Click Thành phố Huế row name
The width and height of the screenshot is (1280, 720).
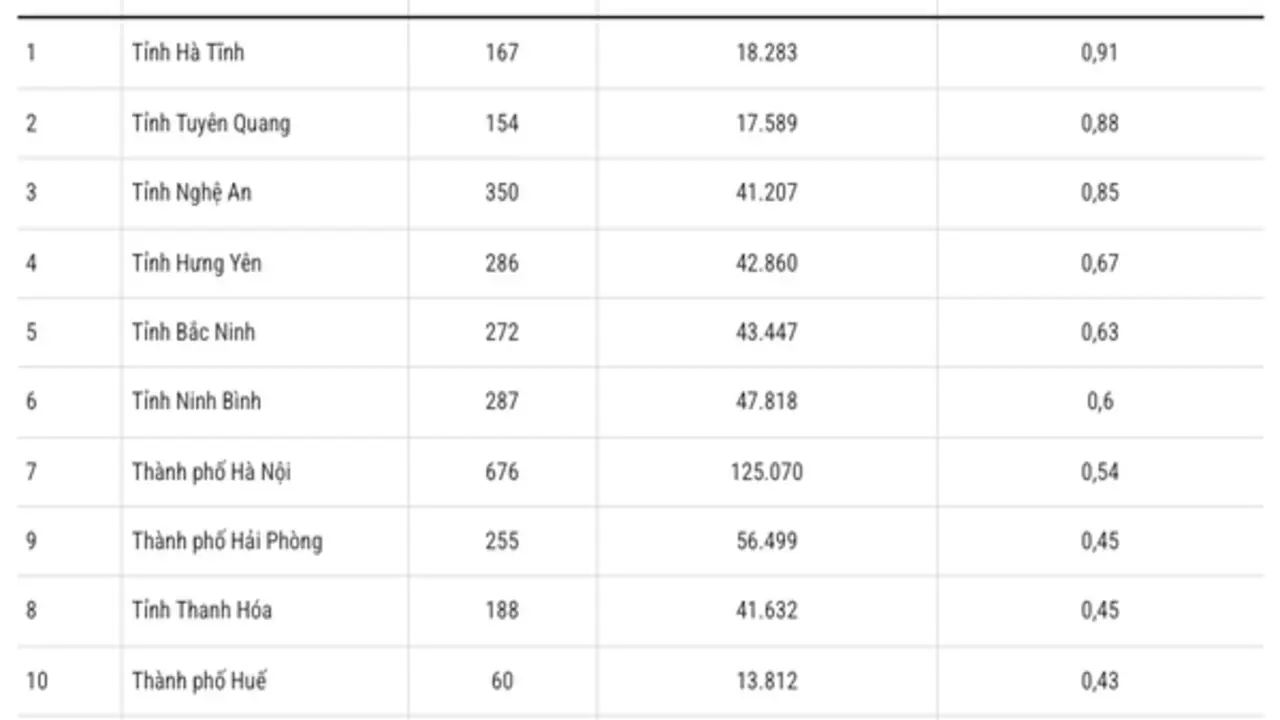coord(199,681)
